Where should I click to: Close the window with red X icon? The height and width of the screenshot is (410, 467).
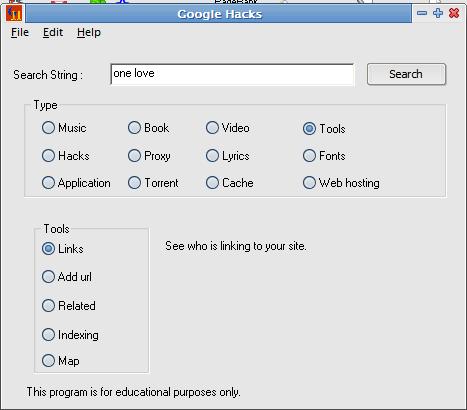point(454,13)
